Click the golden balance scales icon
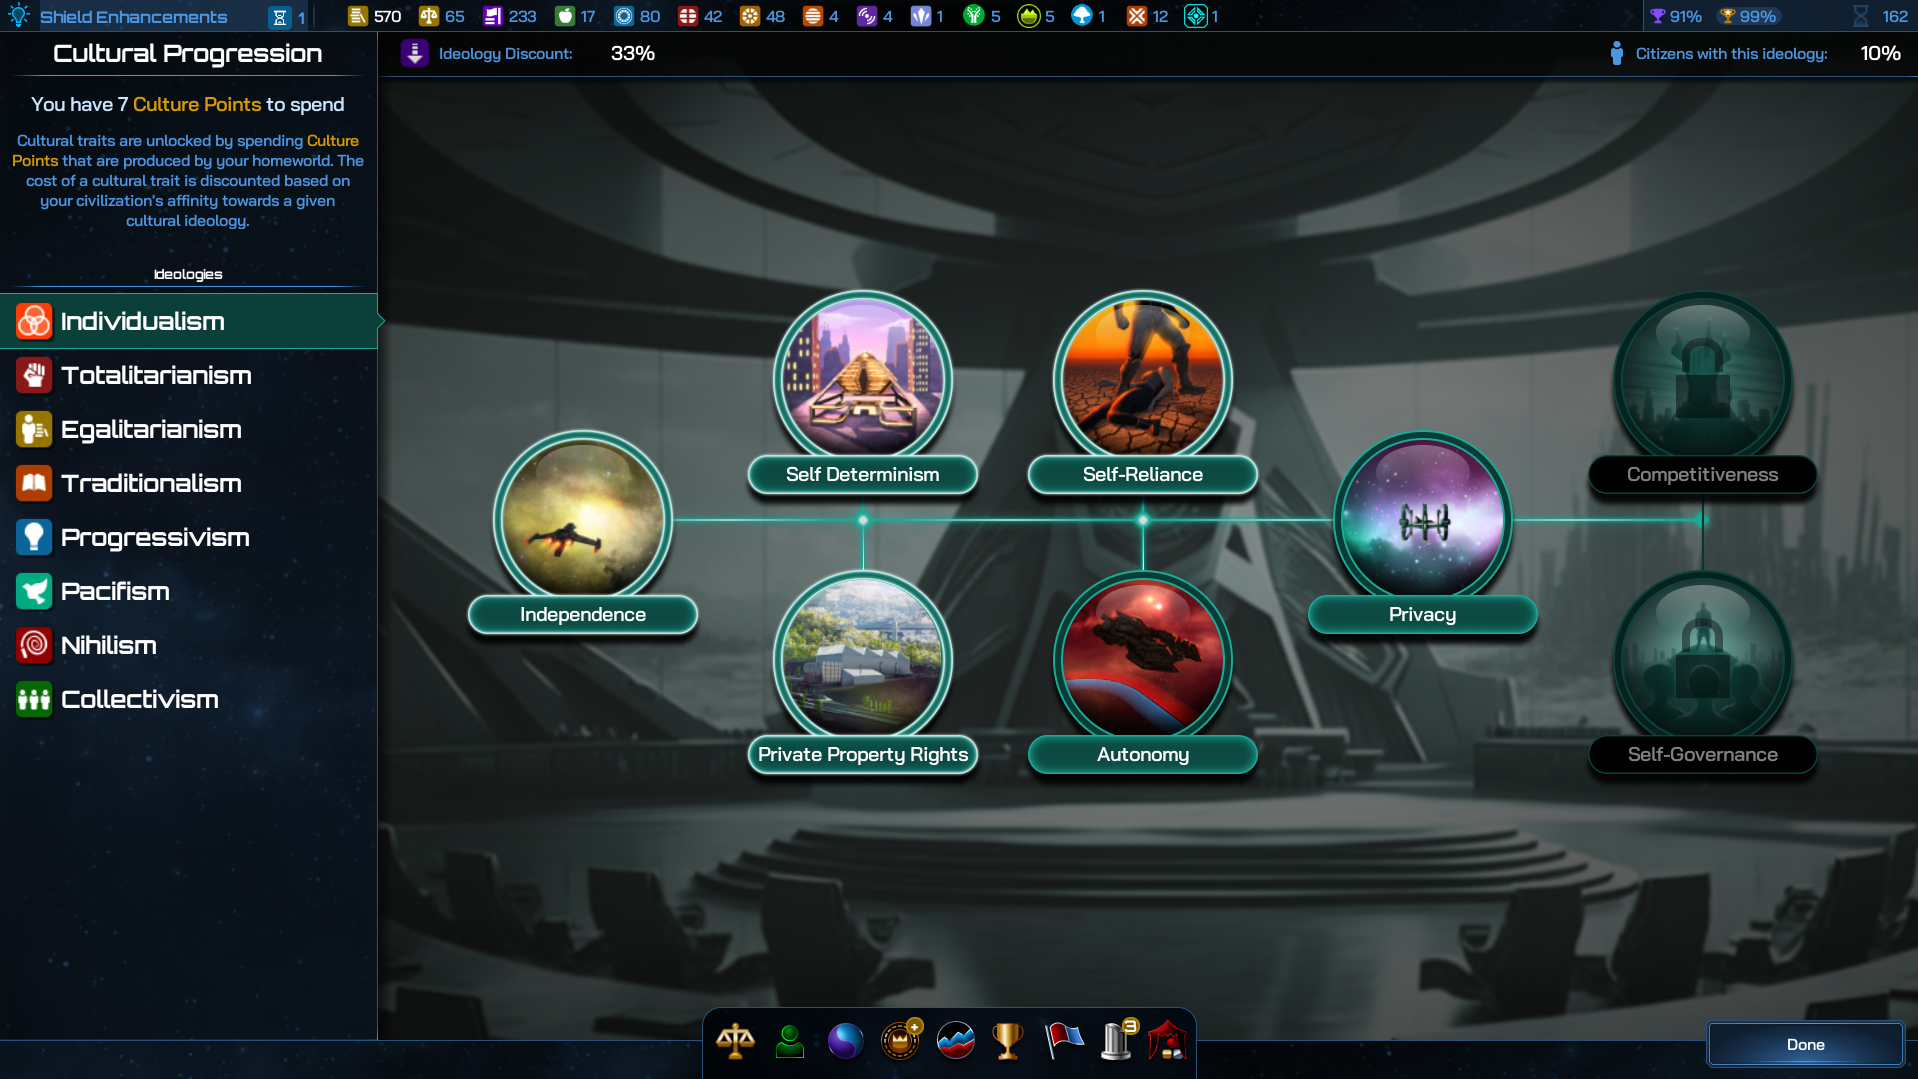Image resolution: width=1918 pixels, height=1079 pixels. tap(735, 1041)
